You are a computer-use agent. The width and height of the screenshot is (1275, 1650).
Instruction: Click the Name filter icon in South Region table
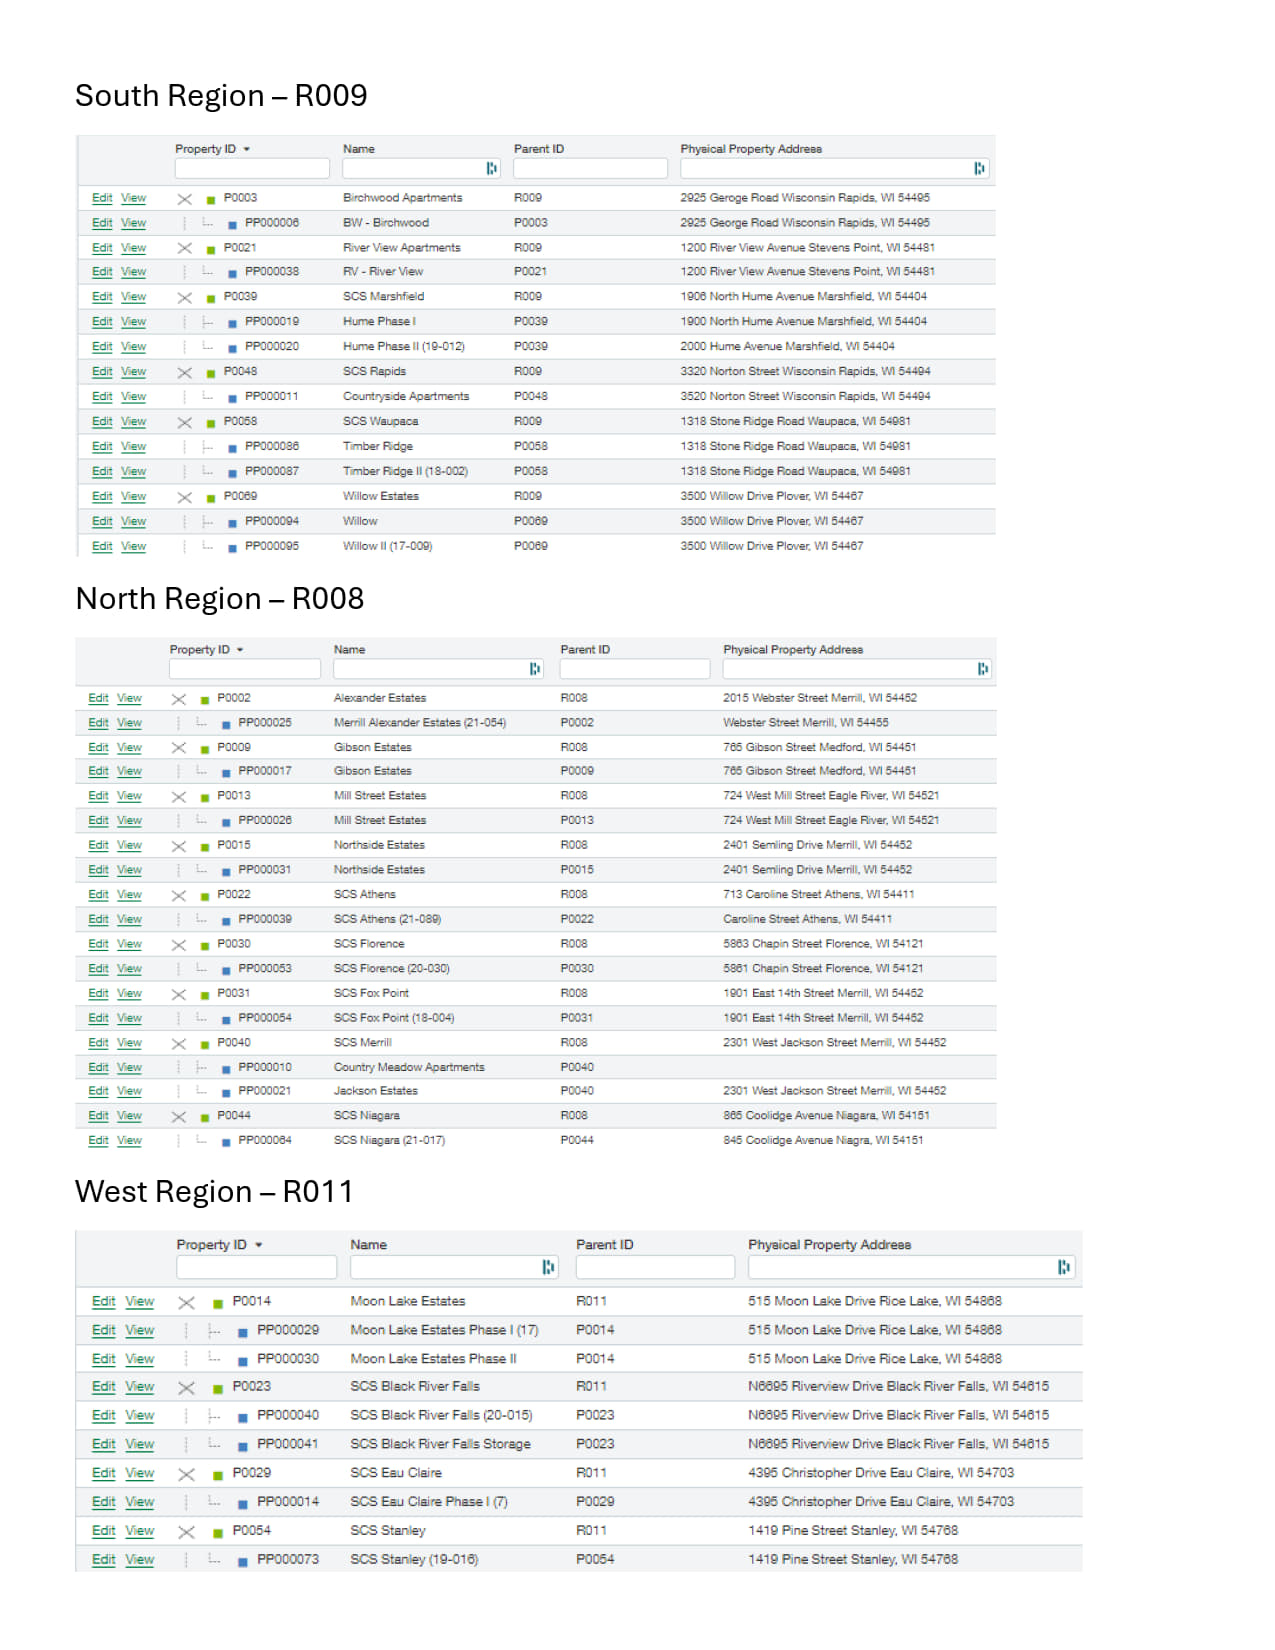(491, 169)
